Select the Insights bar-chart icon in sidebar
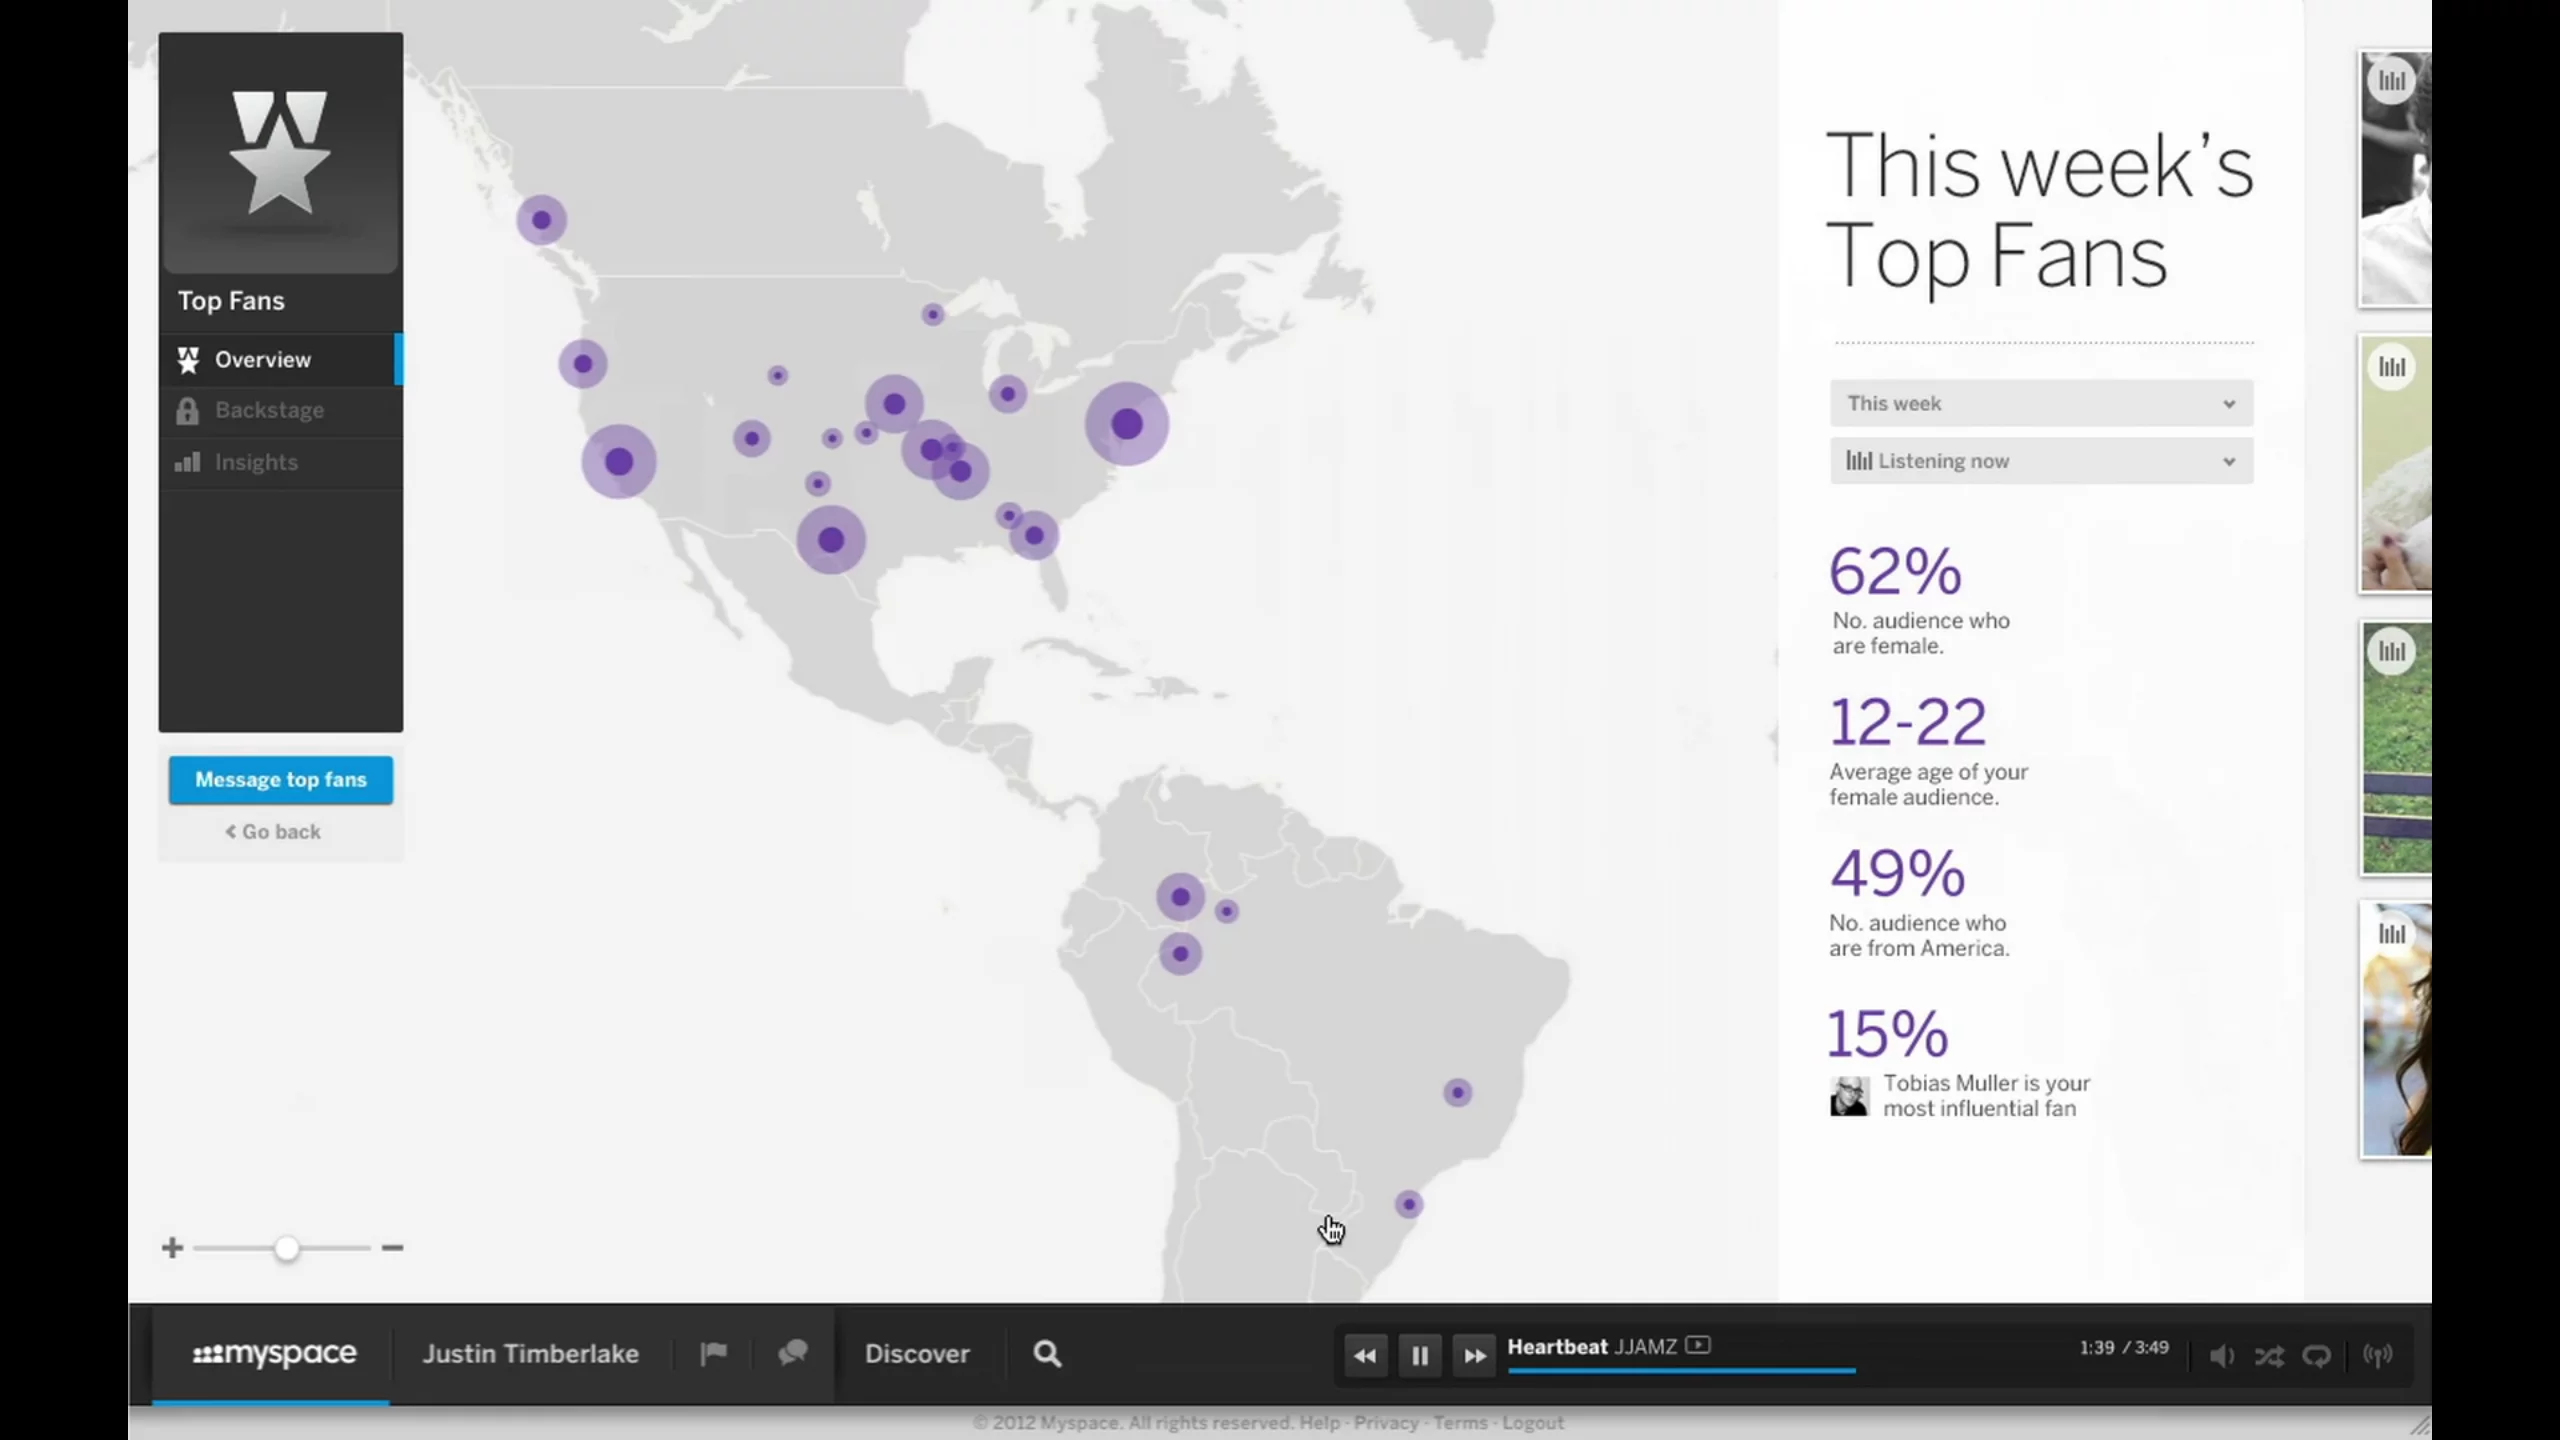2560x1440 pixels. click(x=189, y=461)
